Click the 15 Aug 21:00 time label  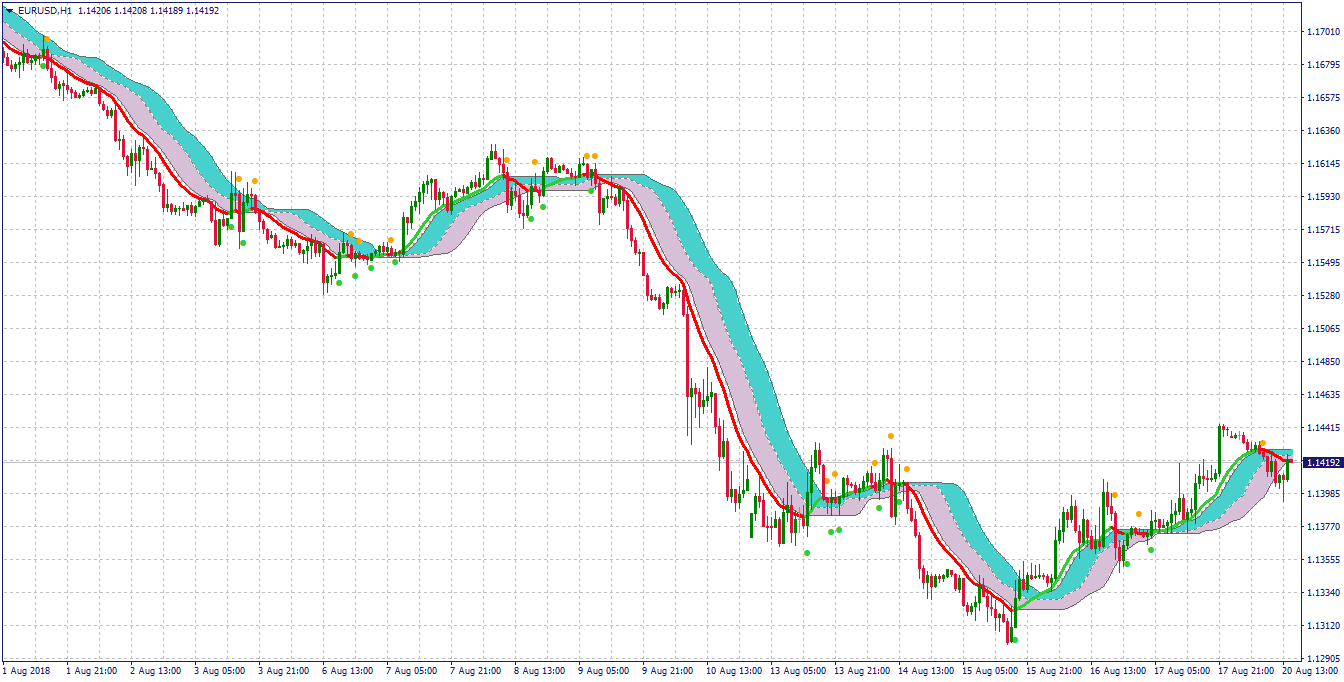coord(1054,671)
